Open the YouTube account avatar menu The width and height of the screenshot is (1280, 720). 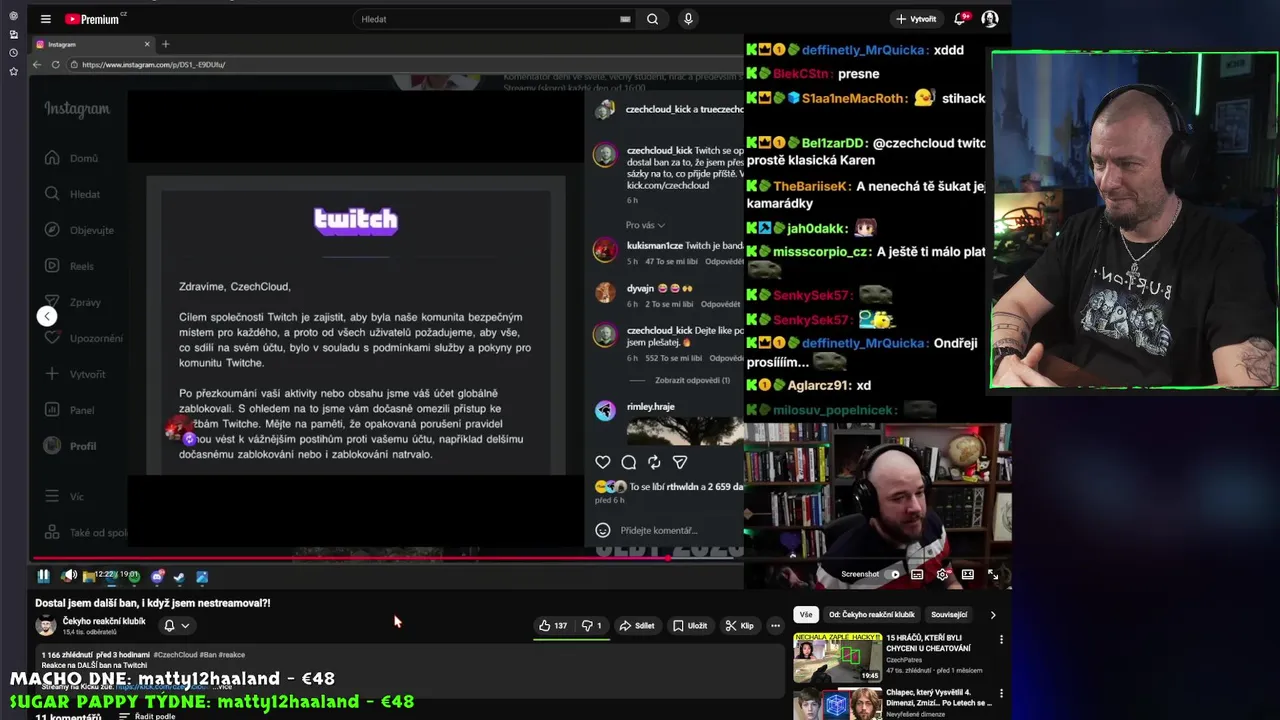click(x=990, y=19)
